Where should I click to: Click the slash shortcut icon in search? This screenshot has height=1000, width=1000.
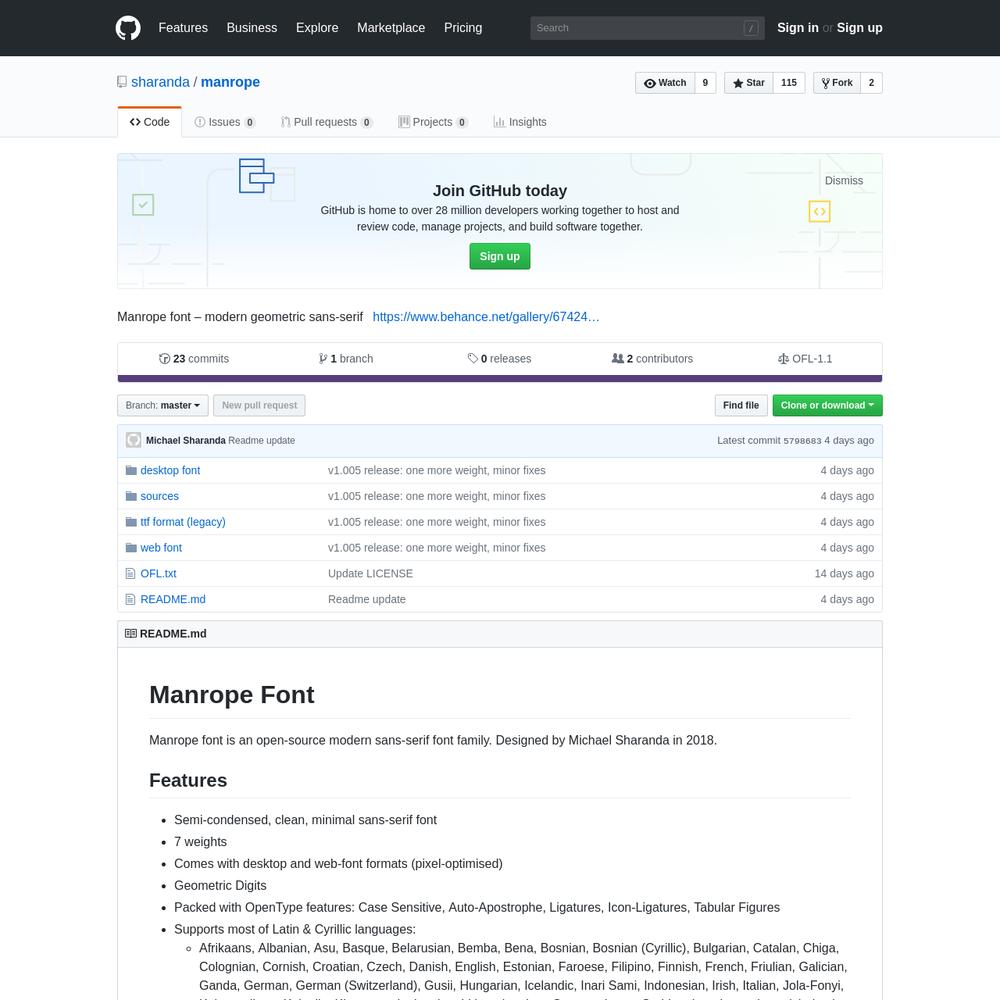[751, 28]
